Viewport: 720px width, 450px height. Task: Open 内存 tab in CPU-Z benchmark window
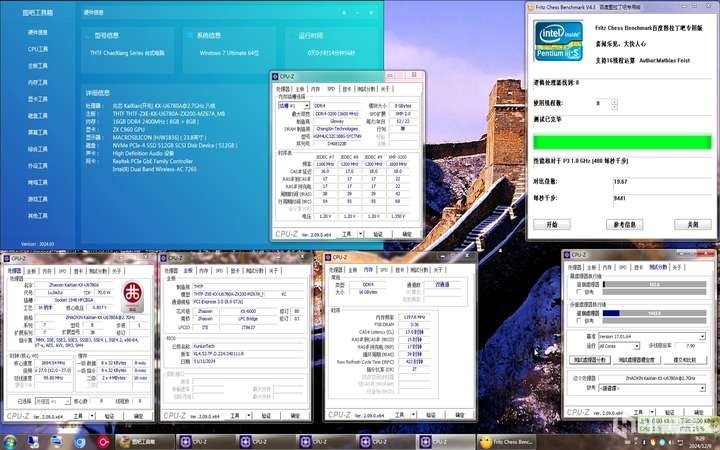pyautogui.click(x=607, y=267)
